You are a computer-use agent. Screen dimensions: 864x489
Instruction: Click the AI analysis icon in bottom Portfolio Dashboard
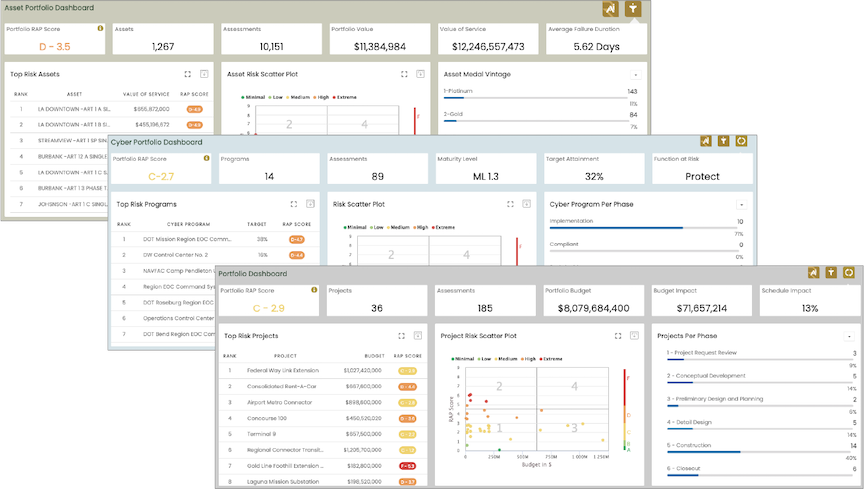tap(814, 272)
